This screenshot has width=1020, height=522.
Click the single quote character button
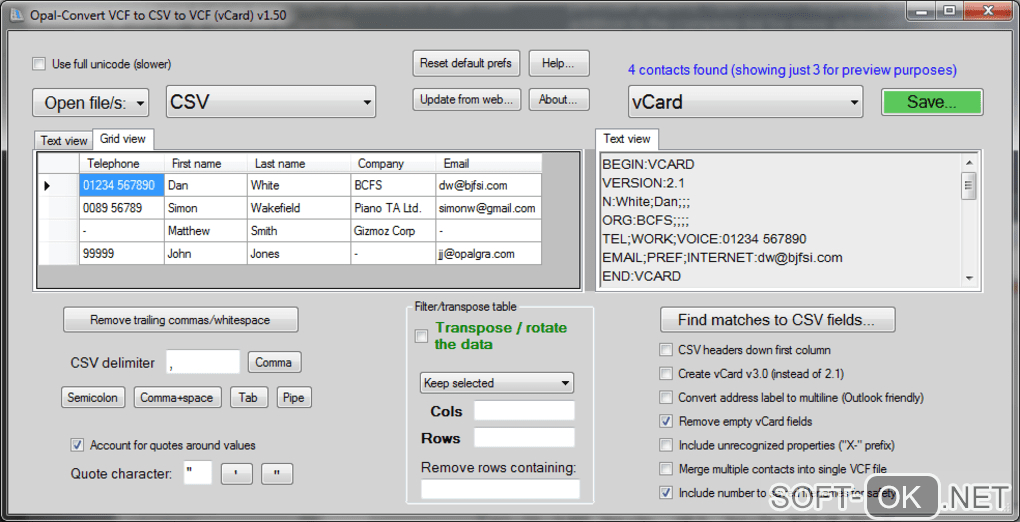[x=237, y=474]
